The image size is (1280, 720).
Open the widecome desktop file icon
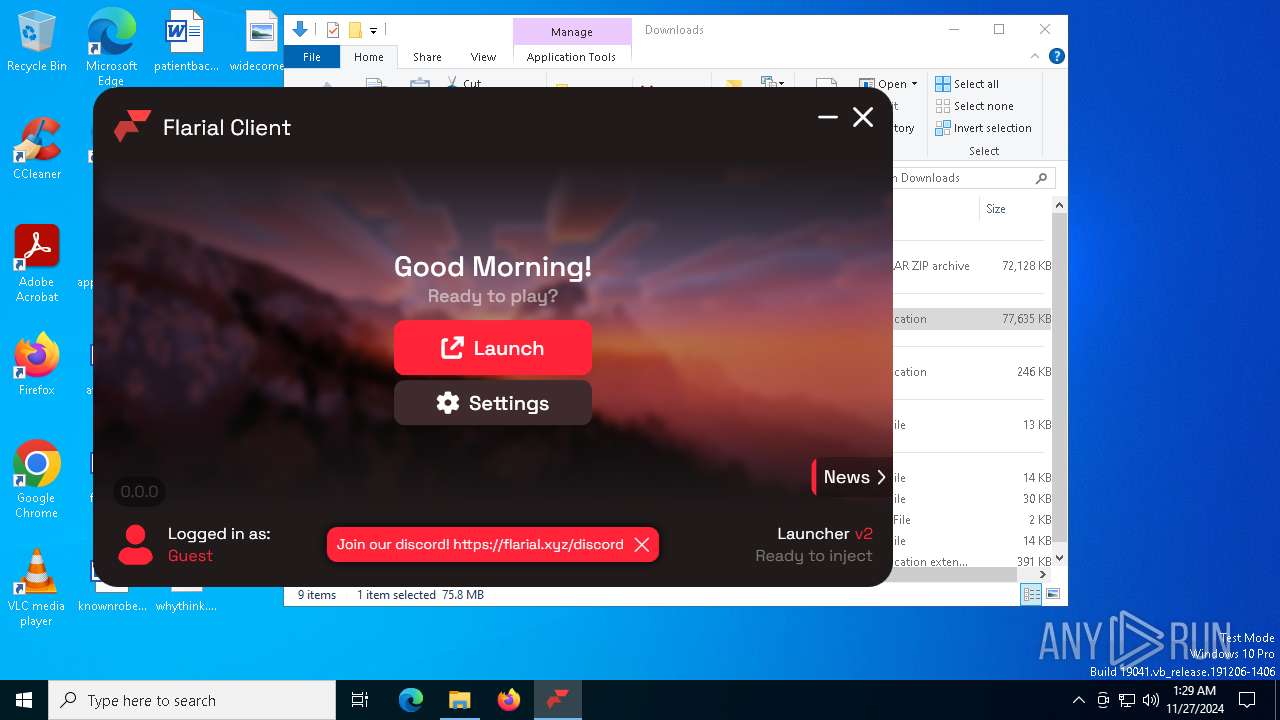(258, 42)
